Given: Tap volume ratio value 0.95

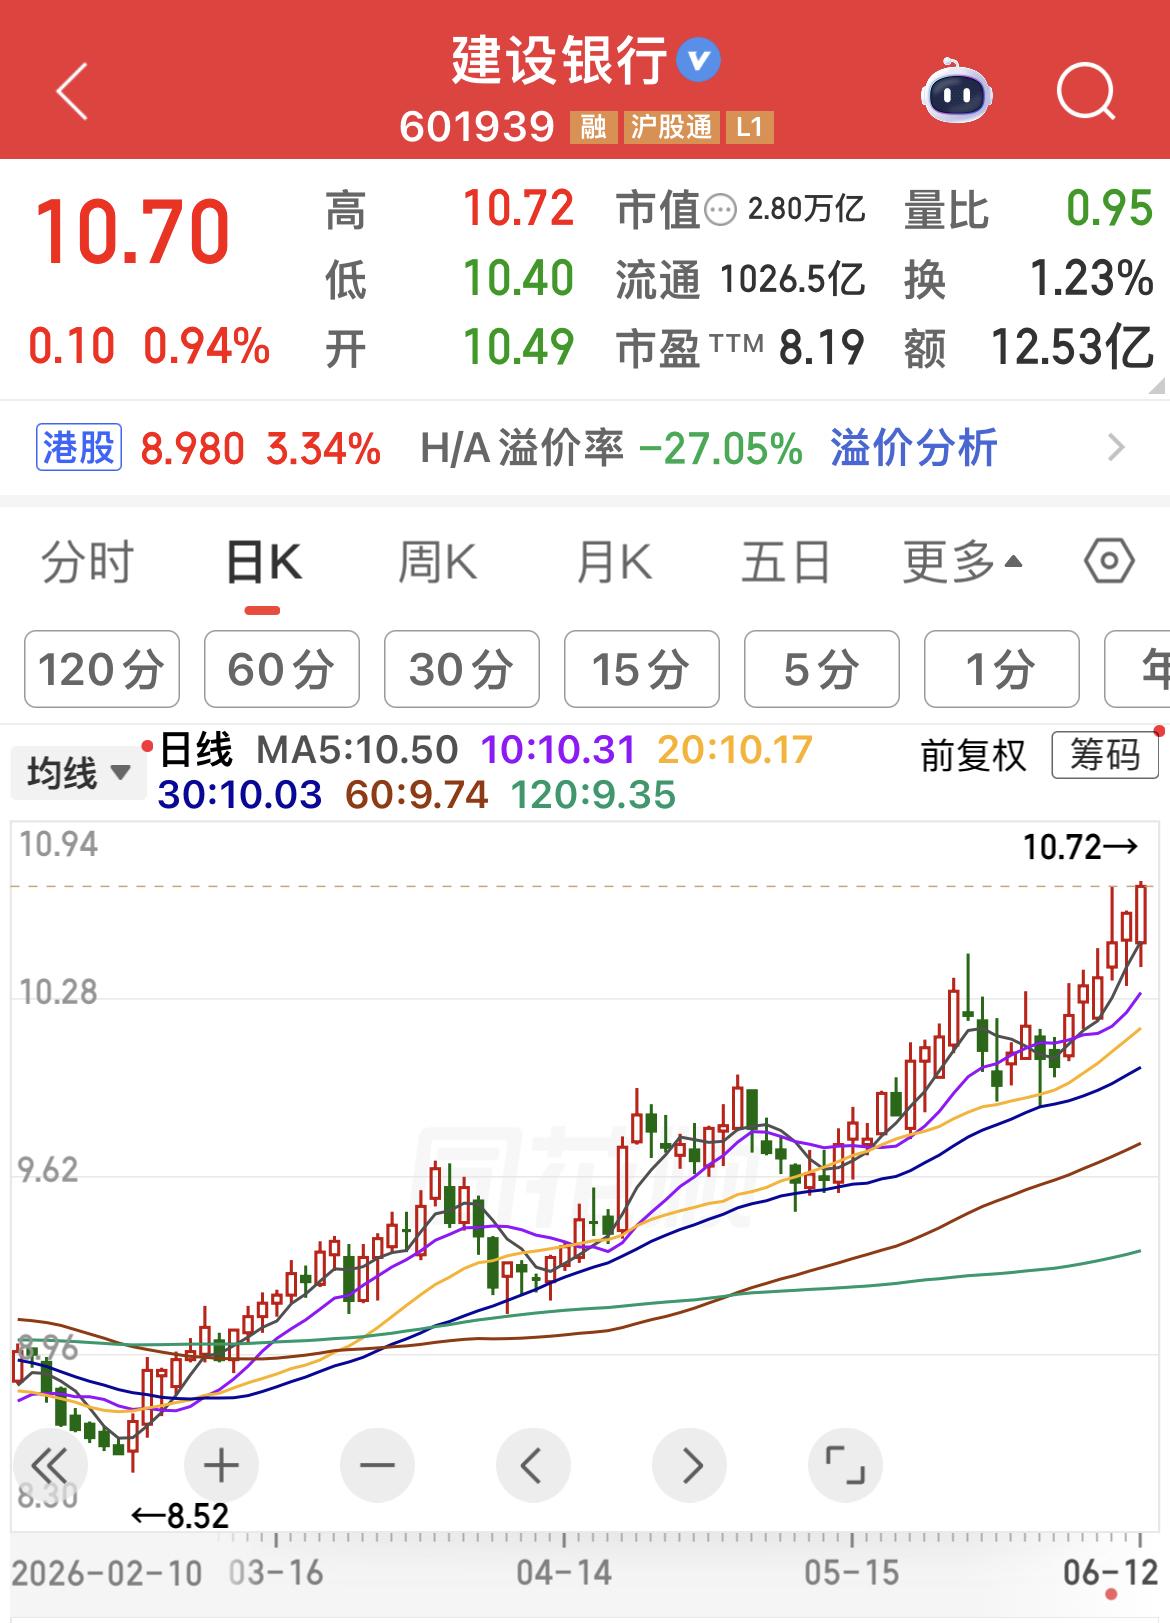Looking at the screenshot, I should click(x=1109, y=209).
